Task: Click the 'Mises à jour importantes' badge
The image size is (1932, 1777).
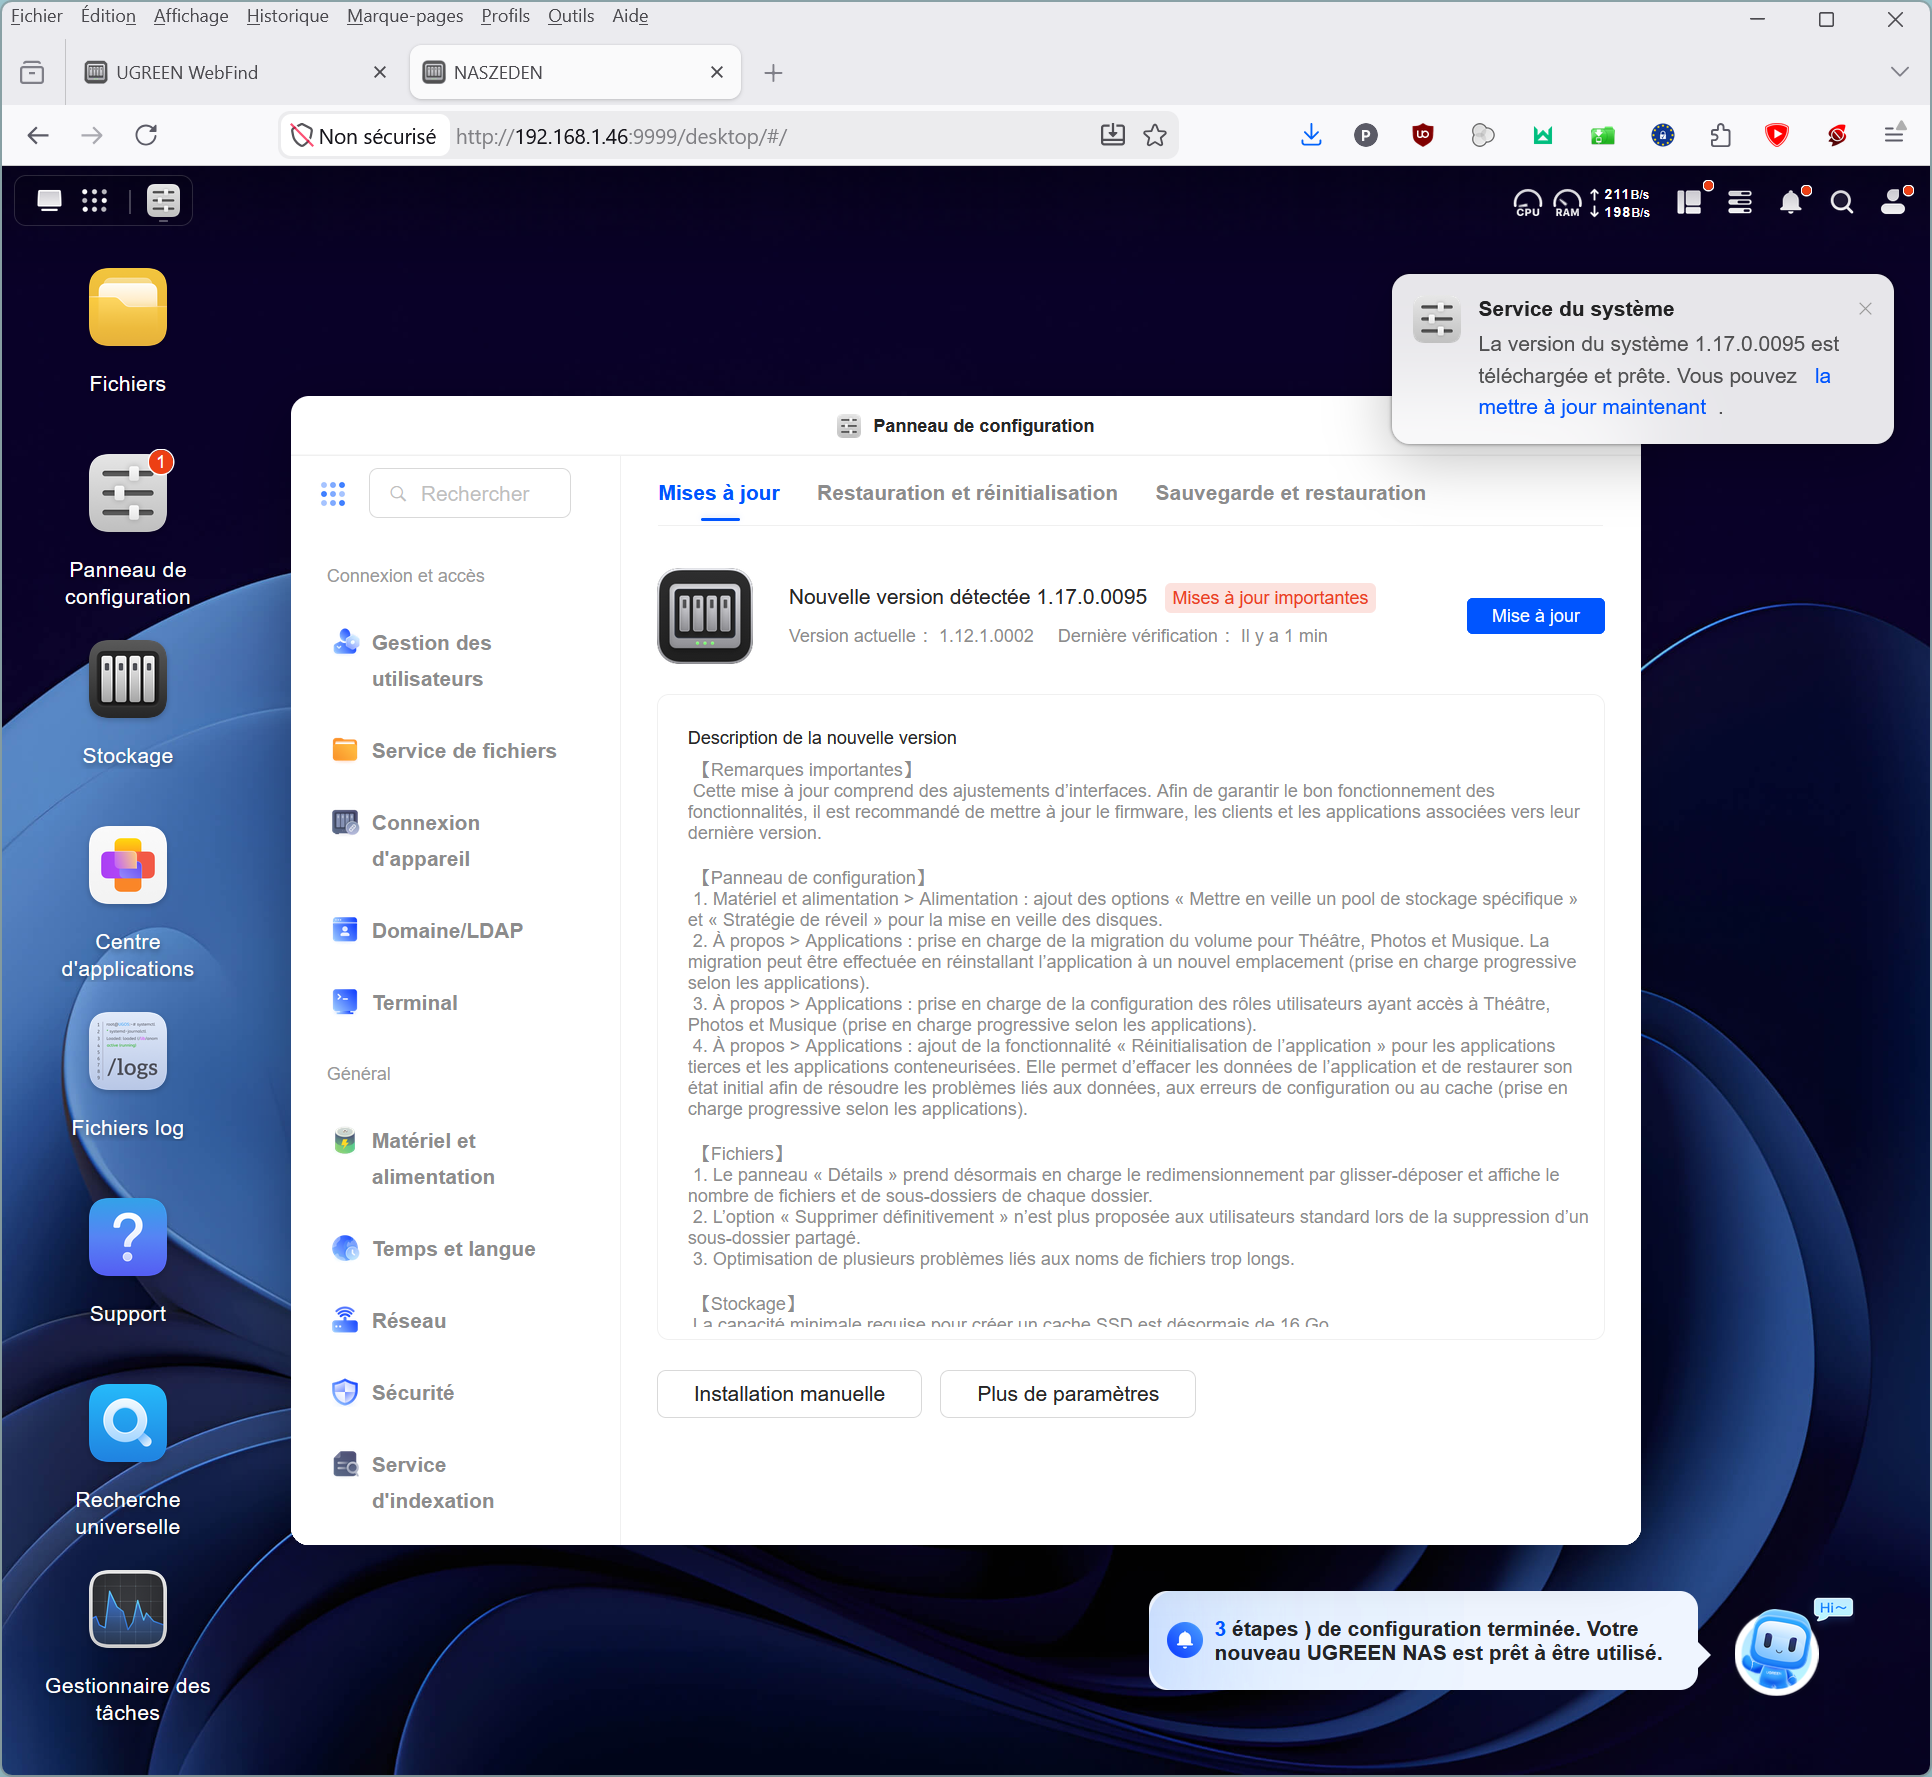Action: click(x=1270, y=597)
